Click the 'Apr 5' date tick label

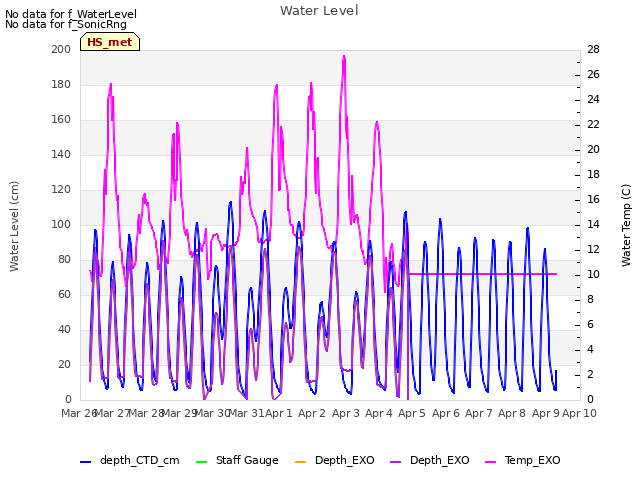412,413
